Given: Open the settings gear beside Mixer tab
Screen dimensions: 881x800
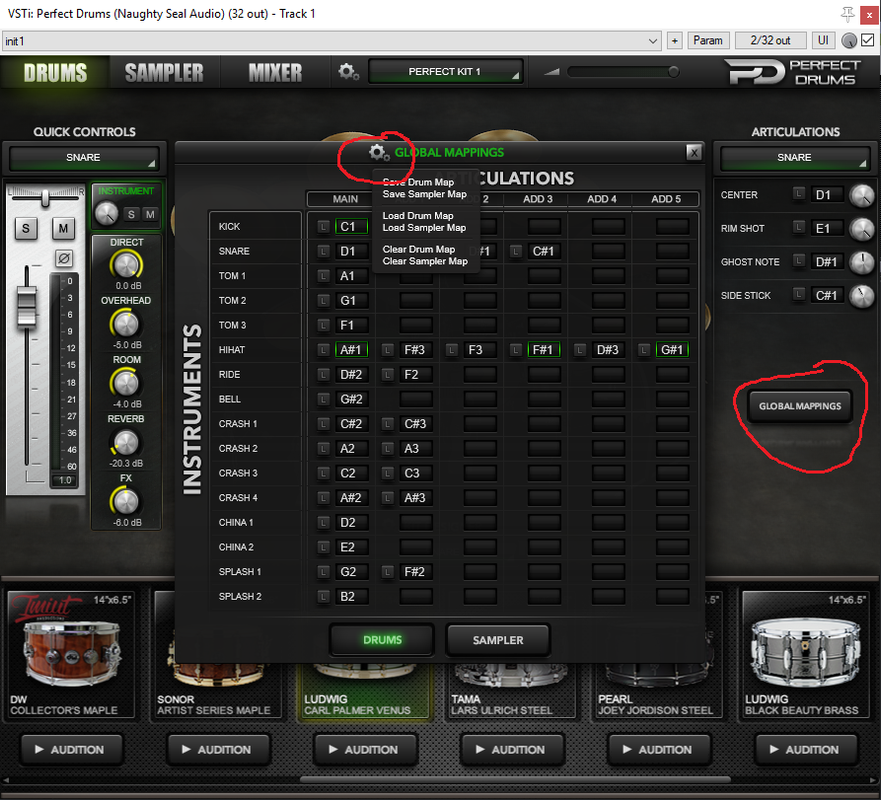Looking at the screenshot, I should click(348, 71).
